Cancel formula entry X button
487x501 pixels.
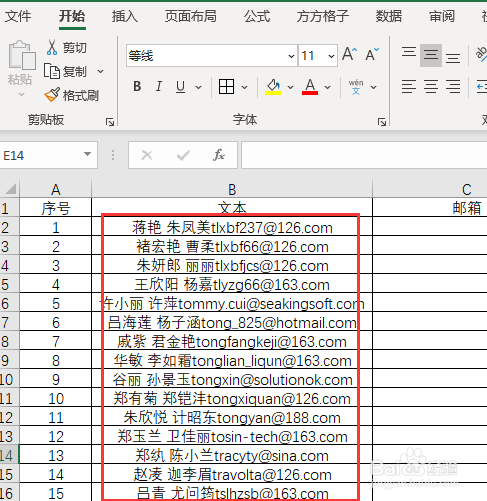tap(147, 155)
